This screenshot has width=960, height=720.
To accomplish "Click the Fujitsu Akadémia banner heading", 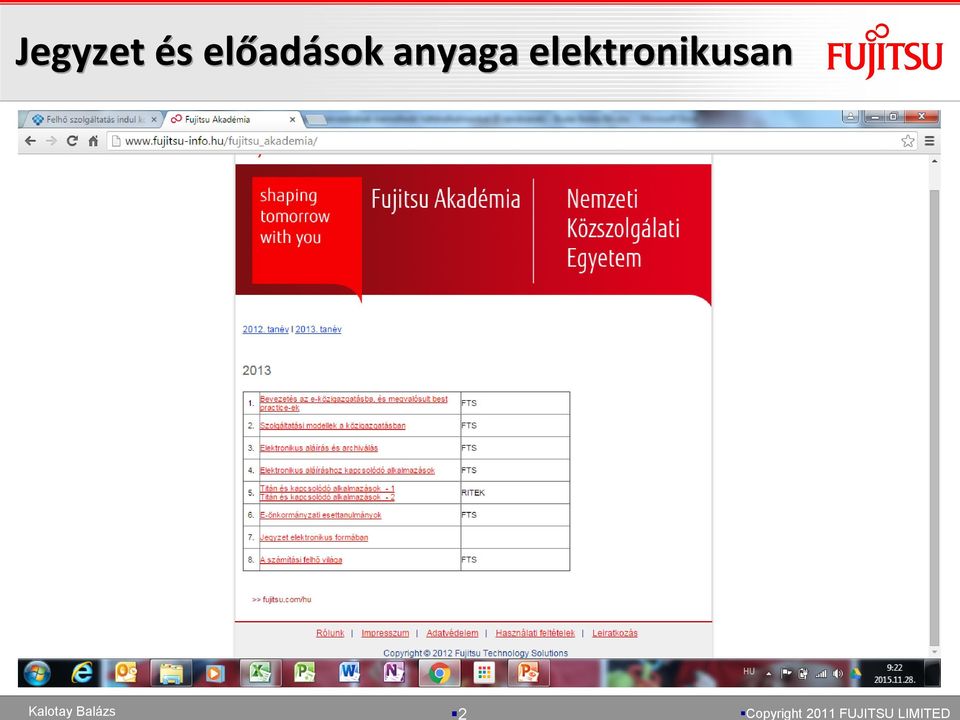I will click(x=445, y=199).
